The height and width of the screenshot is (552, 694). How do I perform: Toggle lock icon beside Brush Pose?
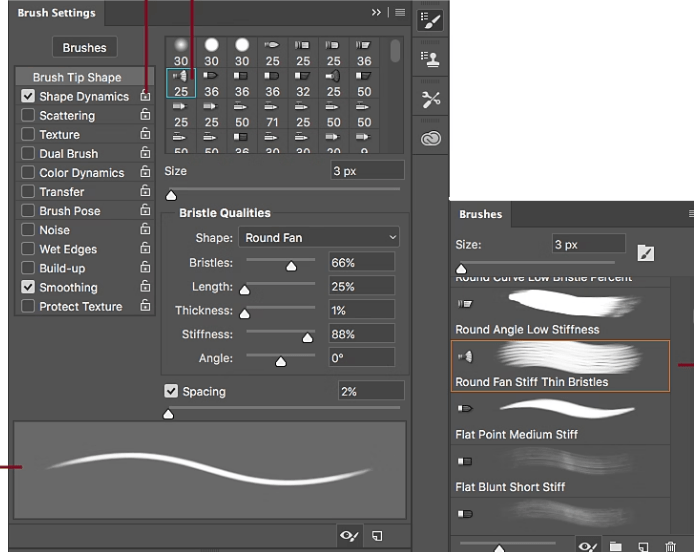tap(145, 210)
